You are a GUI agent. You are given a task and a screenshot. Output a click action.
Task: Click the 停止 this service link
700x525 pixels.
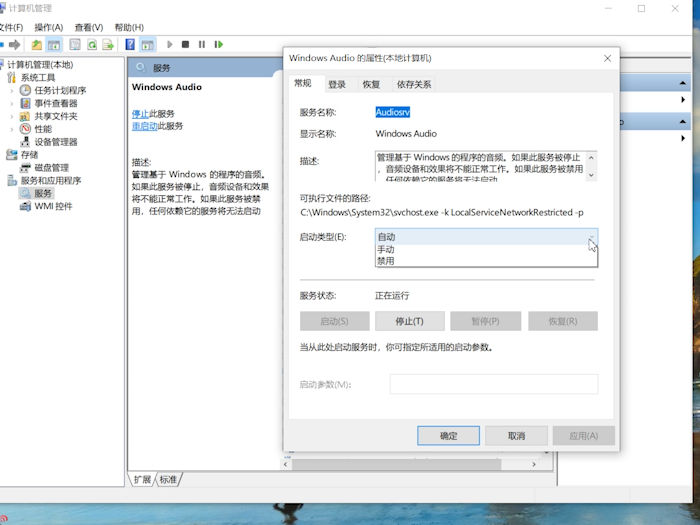tap(140, 114)
